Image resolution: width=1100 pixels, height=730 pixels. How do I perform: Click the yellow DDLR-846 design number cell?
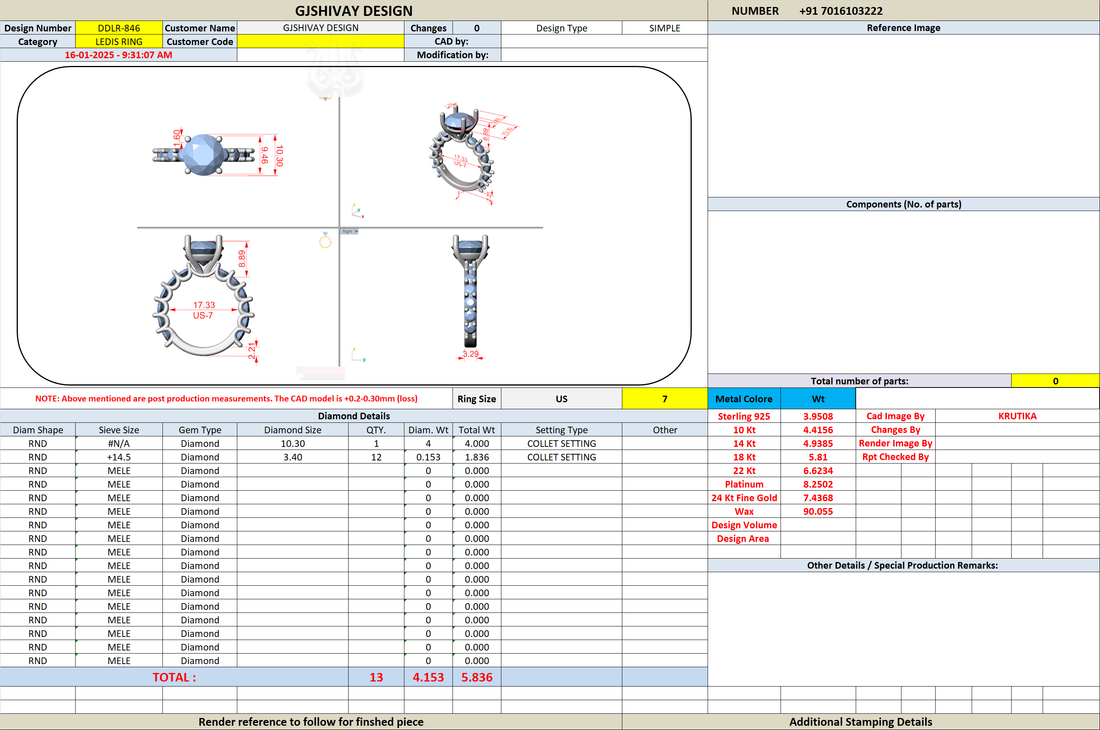coord(119,28)
